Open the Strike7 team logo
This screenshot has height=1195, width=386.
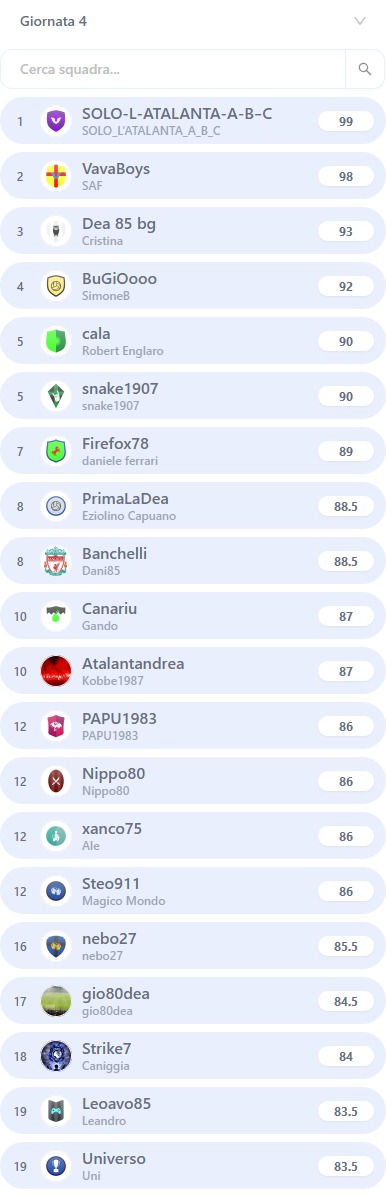pos(56,1056)
